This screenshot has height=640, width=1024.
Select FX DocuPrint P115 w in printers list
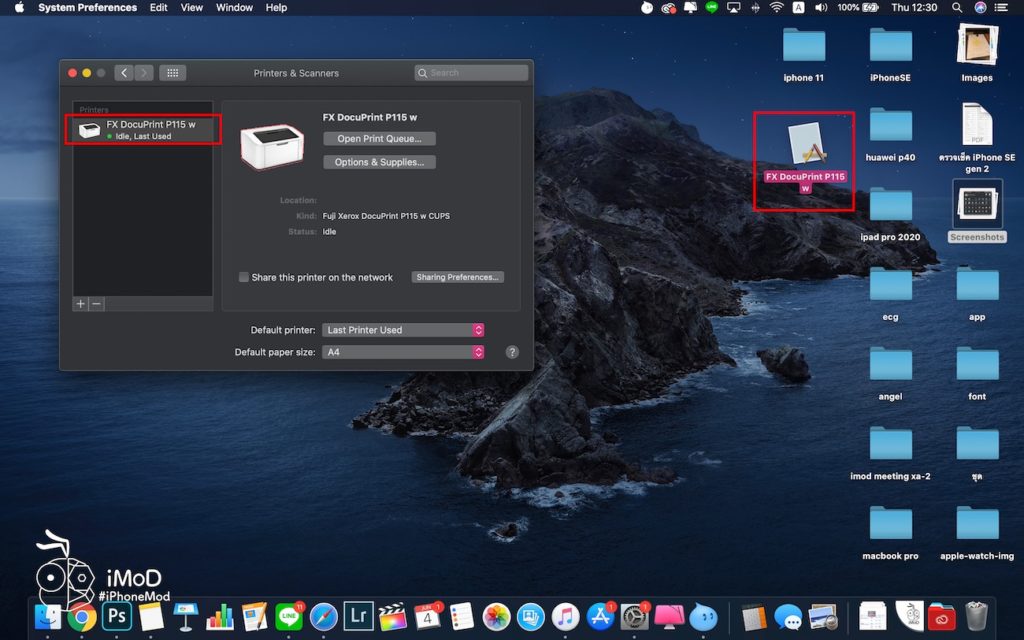pos(143,129)
